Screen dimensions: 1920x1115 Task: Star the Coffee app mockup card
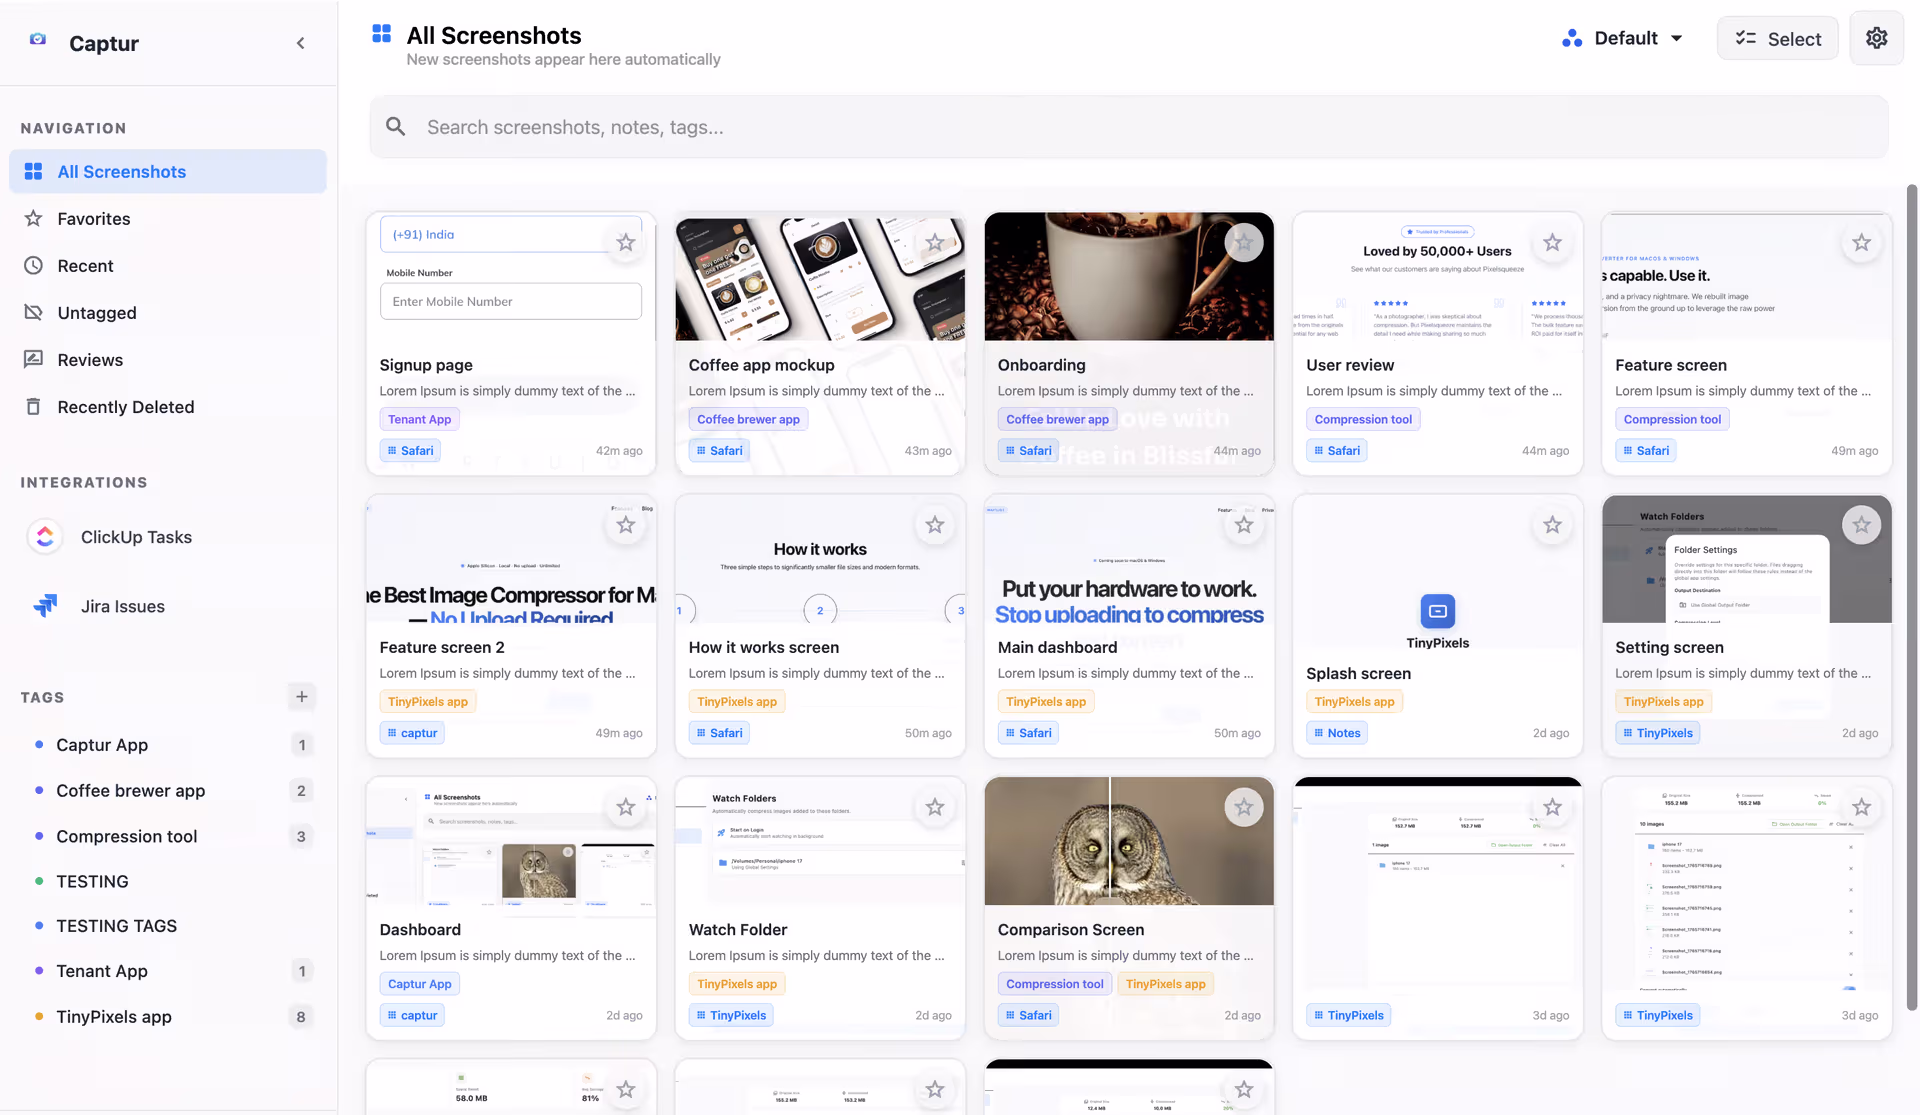point(935,242)
